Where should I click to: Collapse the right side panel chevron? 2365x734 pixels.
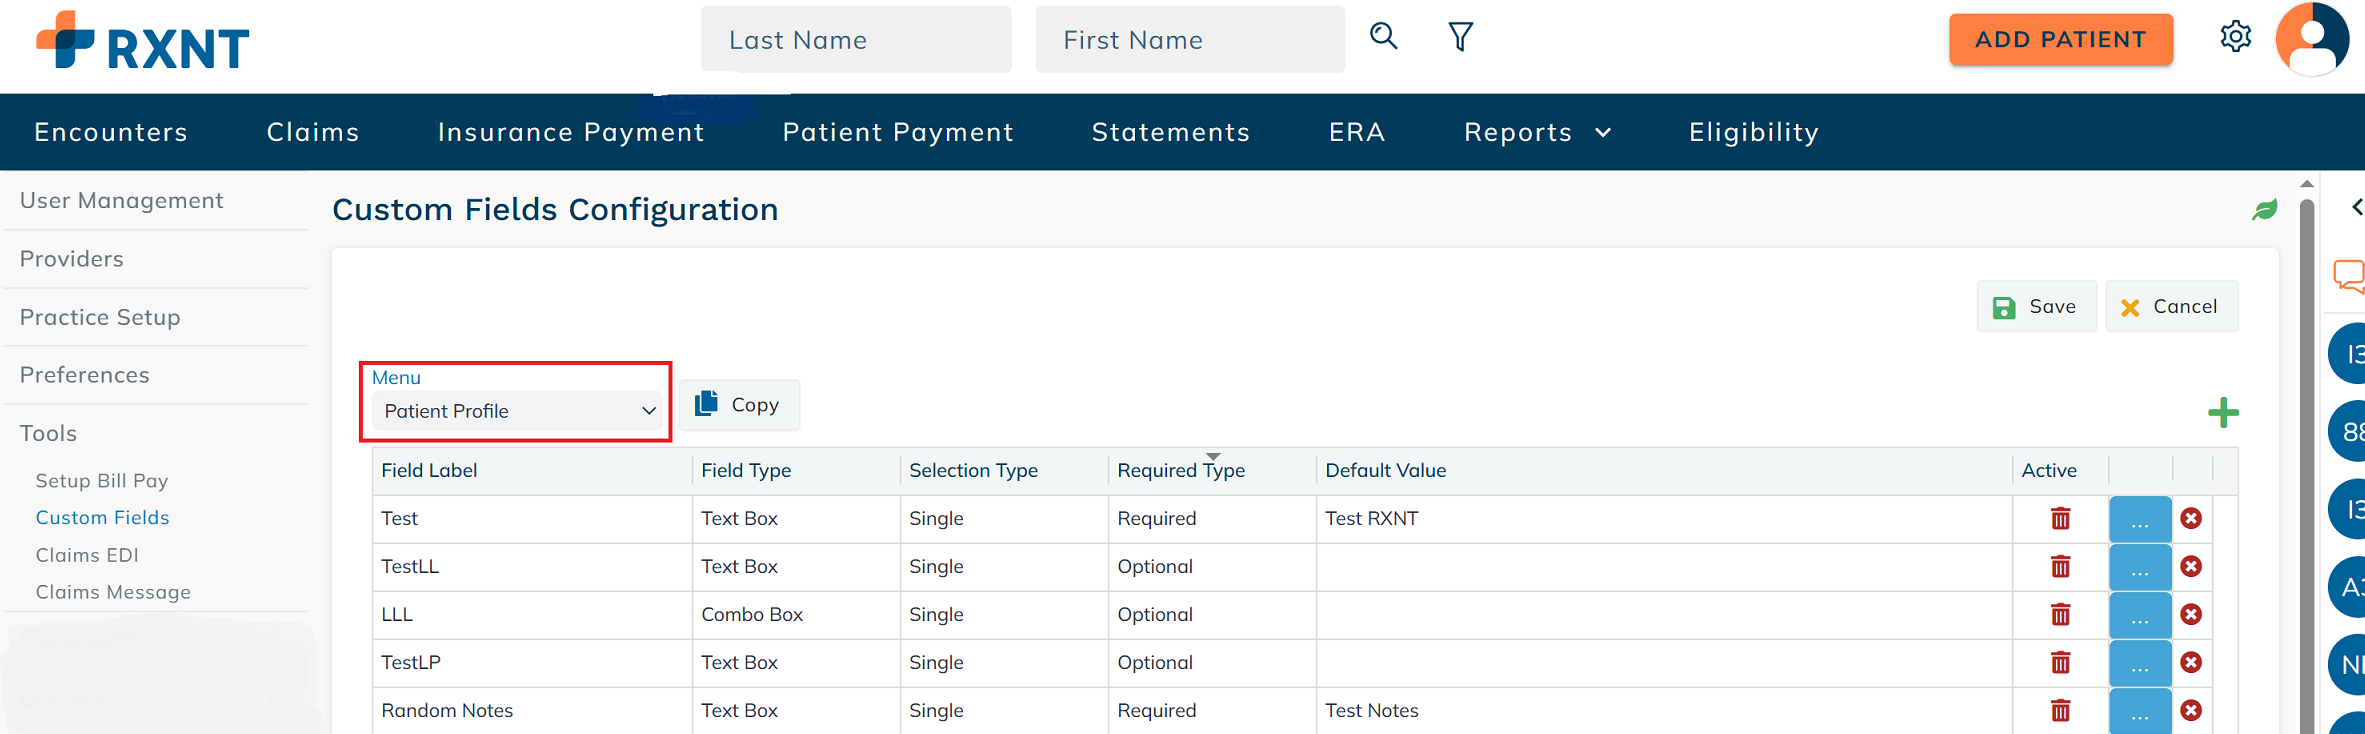(2355, 207)
